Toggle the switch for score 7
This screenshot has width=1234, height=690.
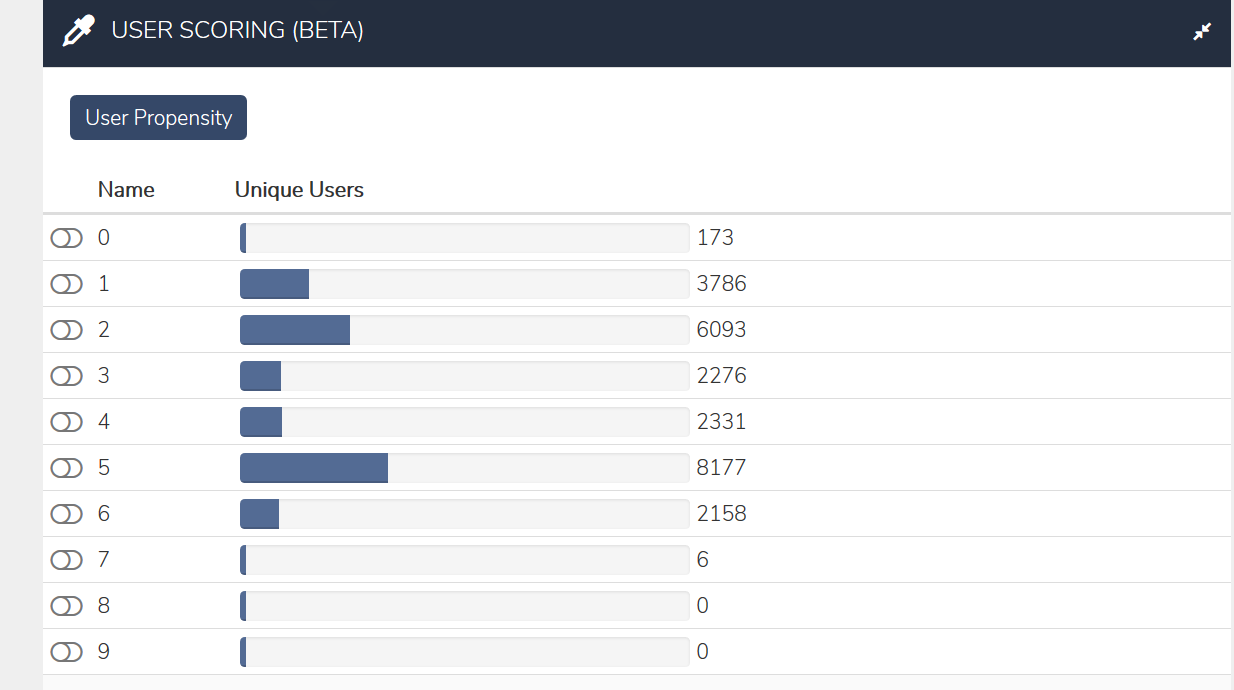(x=67, y=560)
